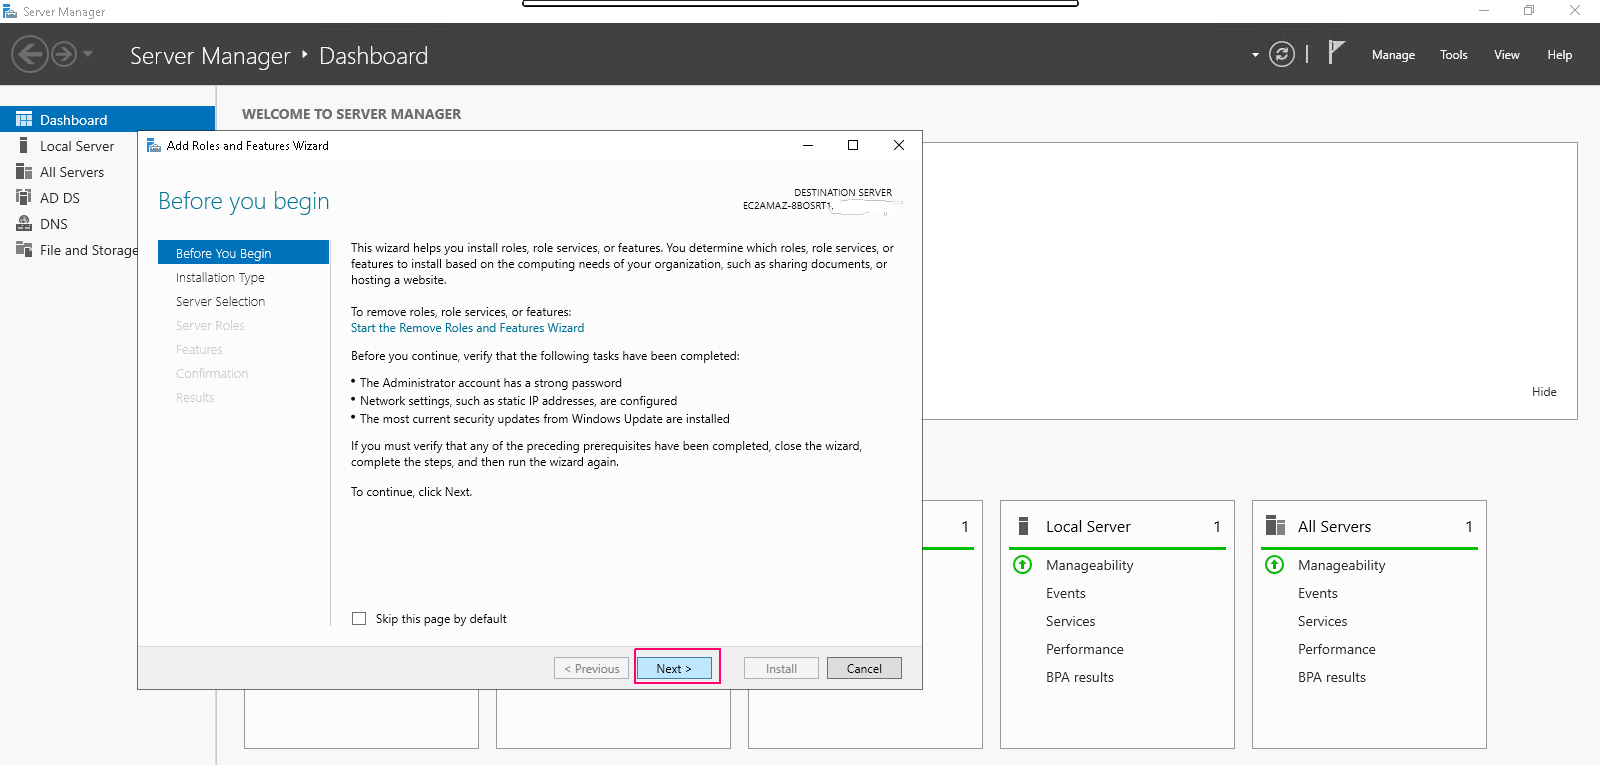Screen dimensions: 1600x765
Task: Click Server Manager app icon in title bar
Action: 10,11
